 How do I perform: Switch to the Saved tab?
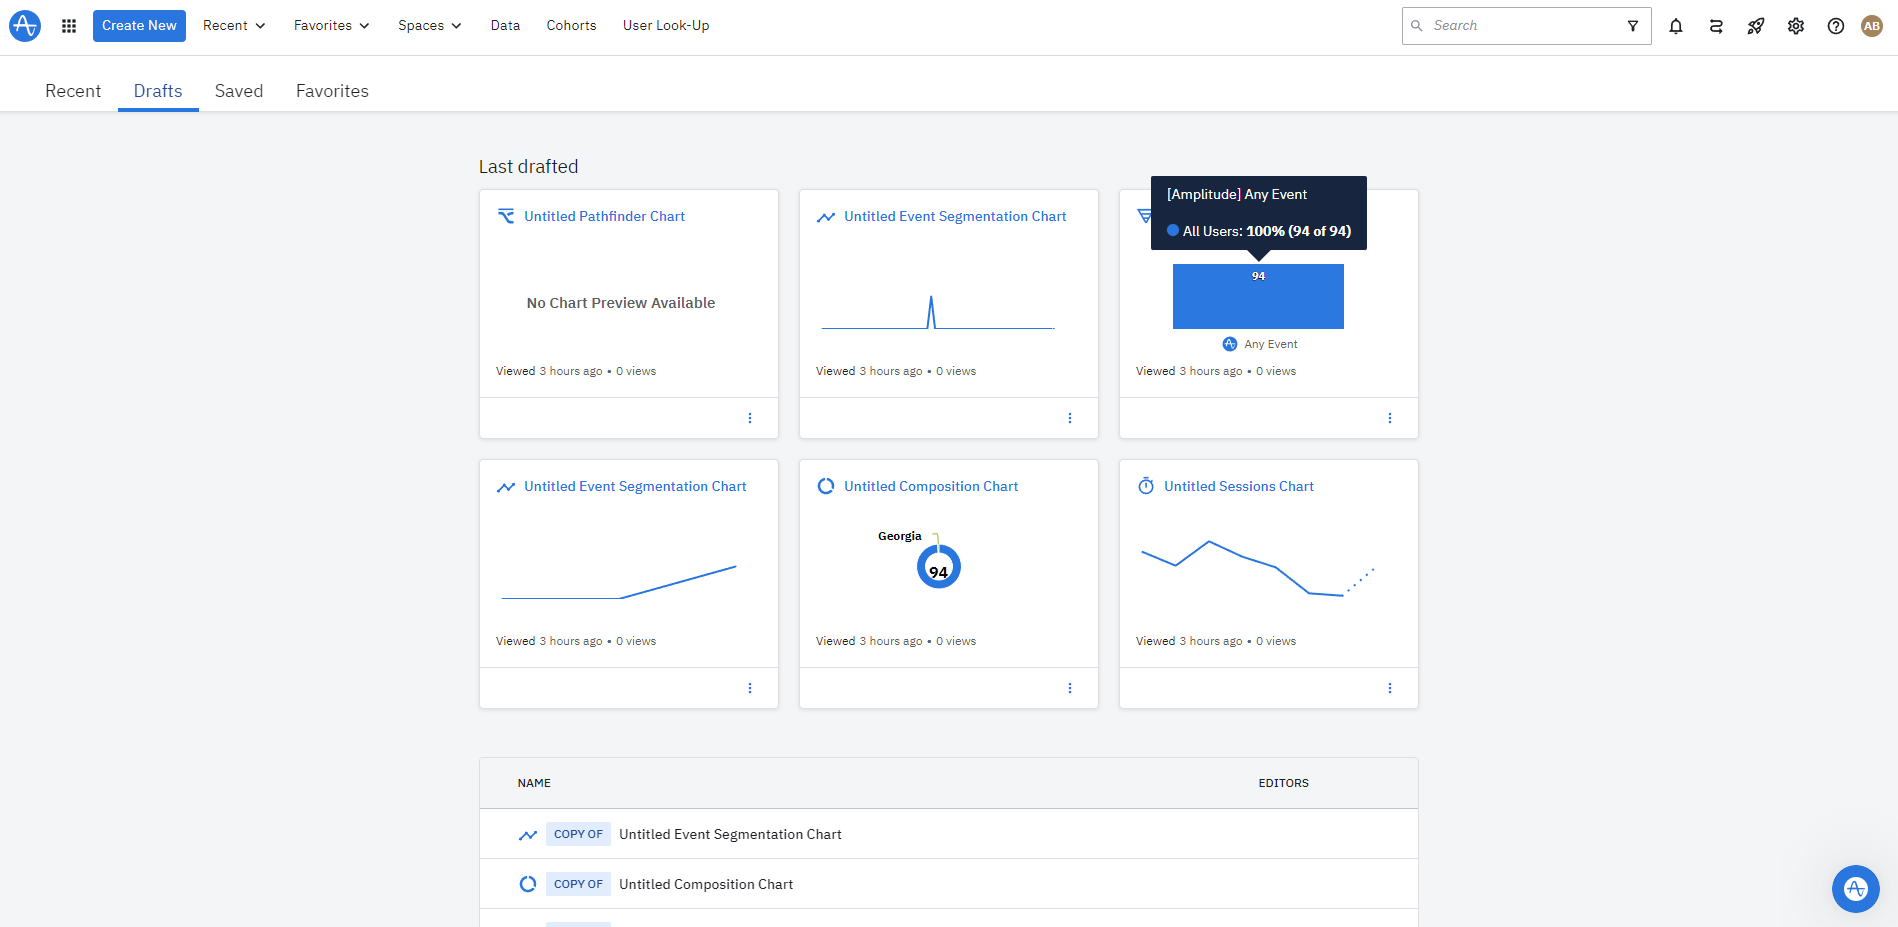pos(239,91)
